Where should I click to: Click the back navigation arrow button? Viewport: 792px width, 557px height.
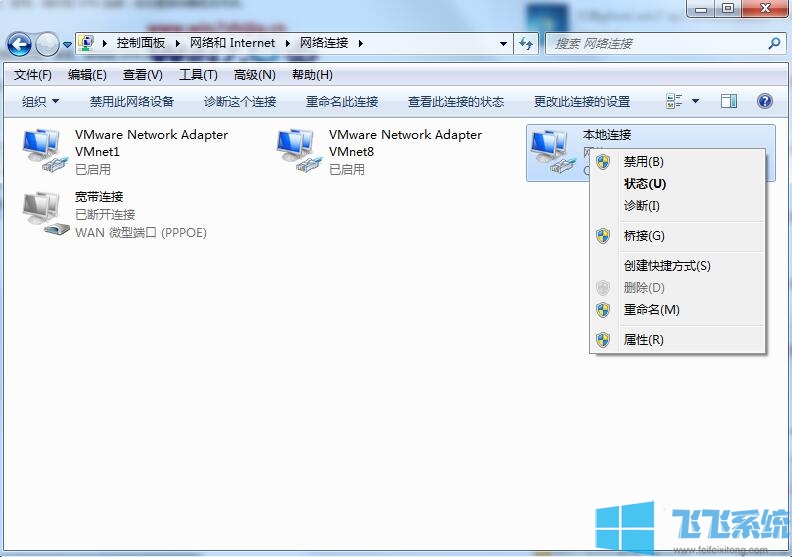[x=19, y=44]
